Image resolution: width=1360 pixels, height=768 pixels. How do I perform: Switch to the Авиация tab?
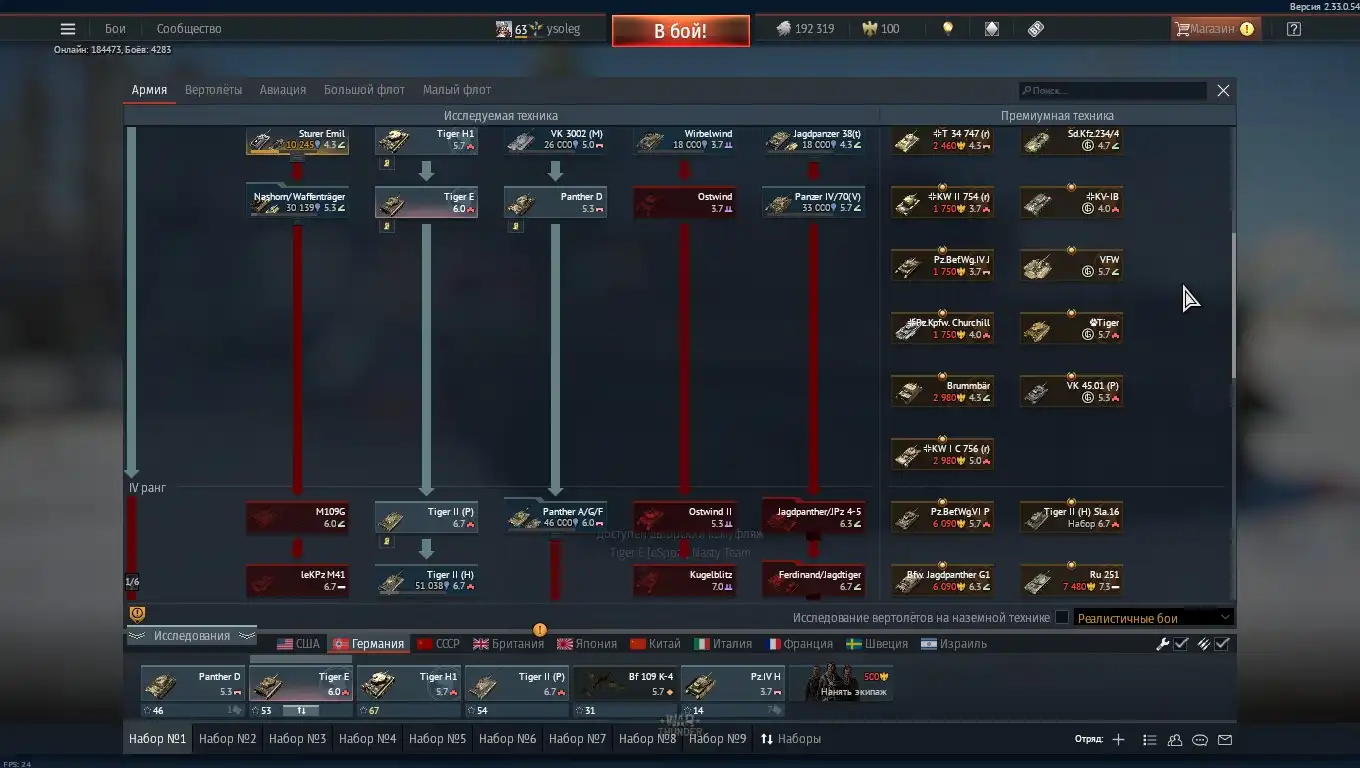tap(283, 90)
